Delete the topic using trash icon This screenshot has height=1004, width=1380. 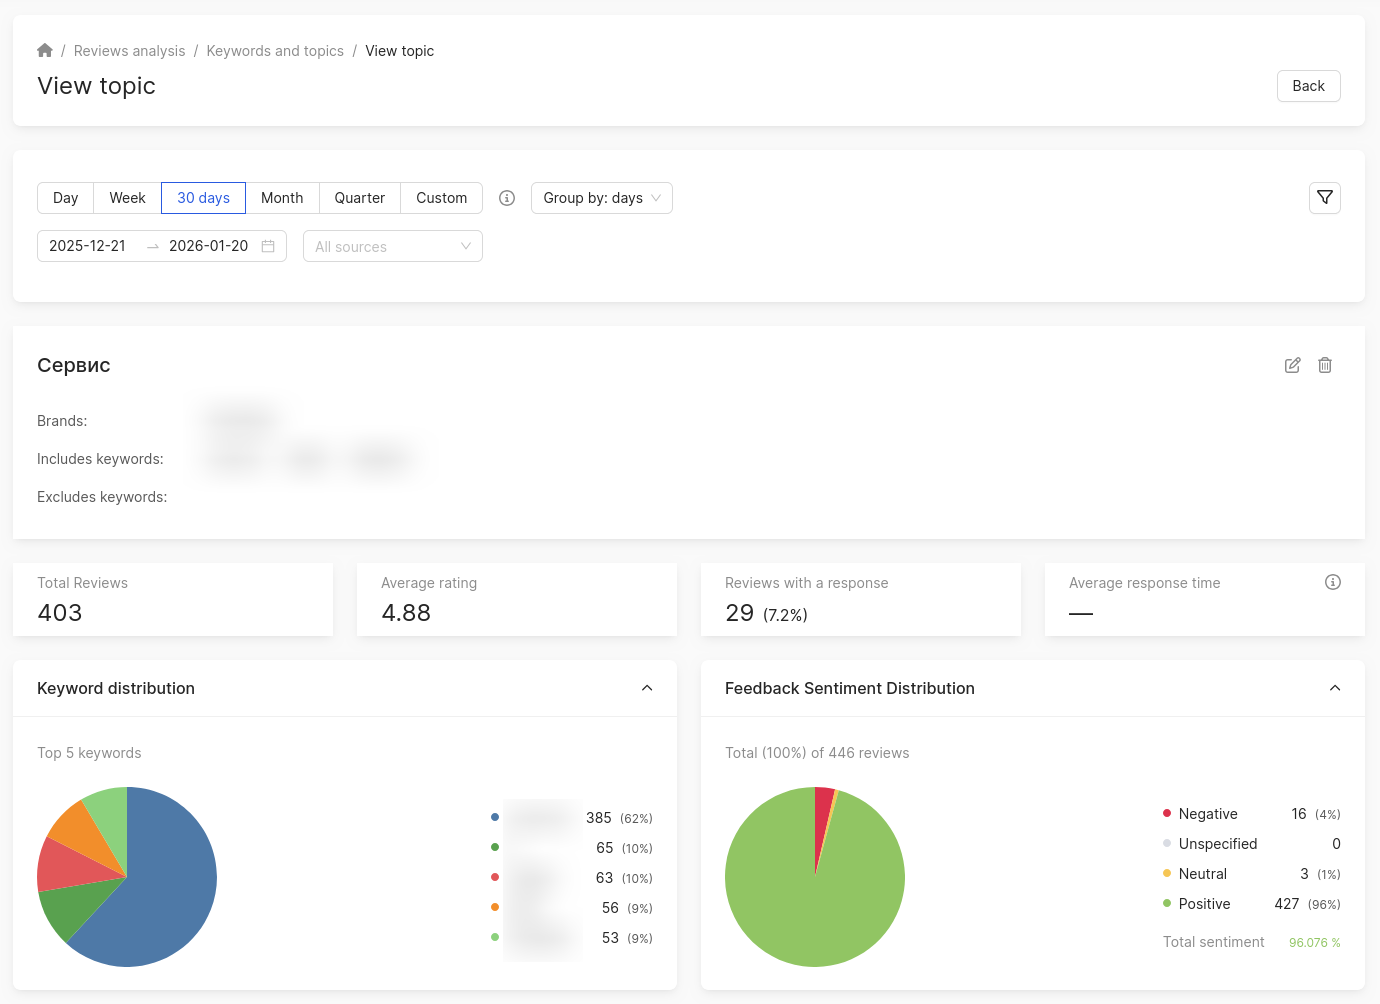point(1324,365)
